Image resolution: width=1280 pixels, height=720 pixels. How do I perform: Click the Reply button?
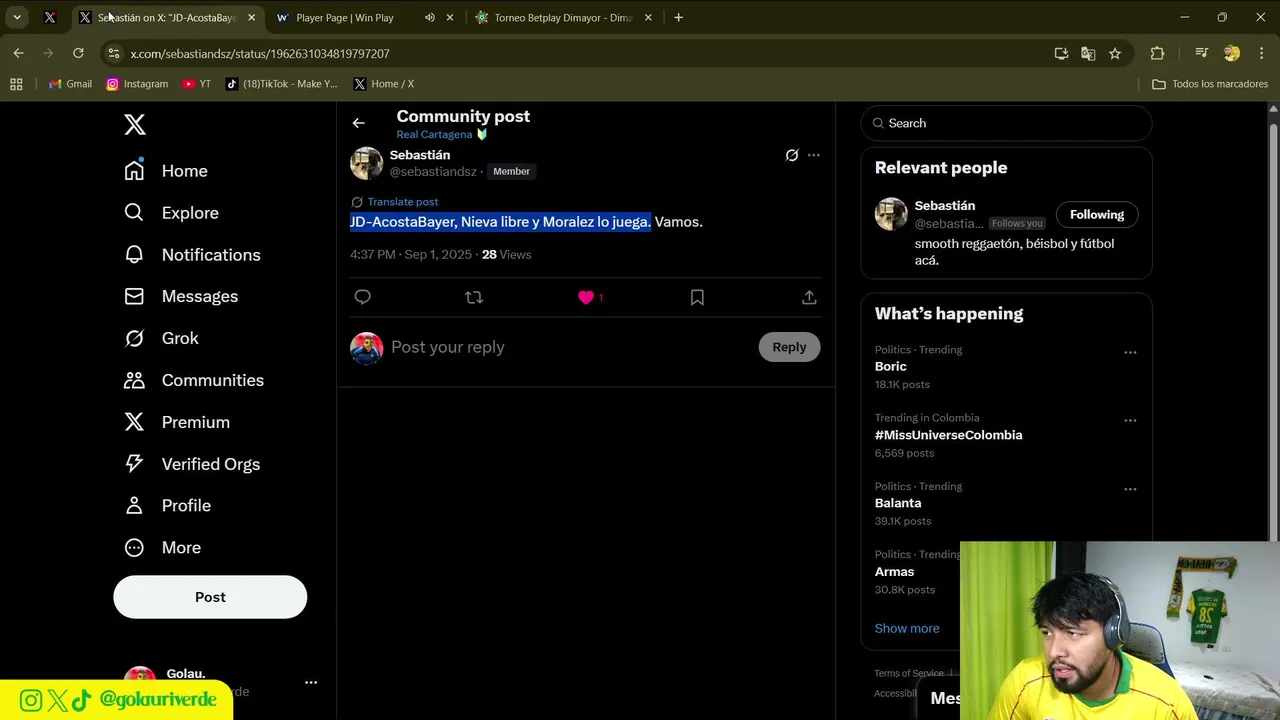pyautogui.click(x=789, y=347)
